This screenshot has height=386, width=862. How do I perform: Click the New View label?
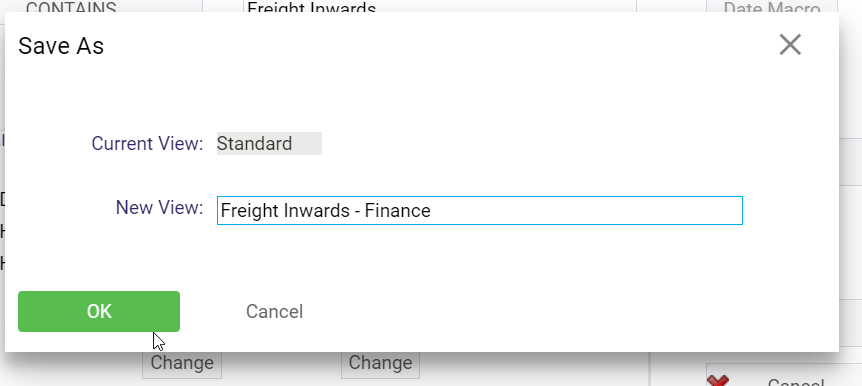point(159,208)
